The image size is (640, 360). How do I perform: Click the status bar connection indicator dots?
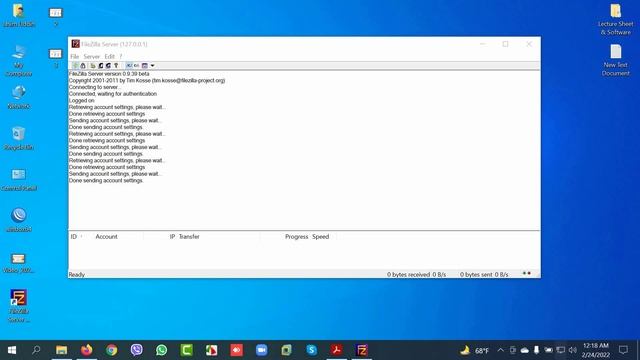click(x=527, y=273)
